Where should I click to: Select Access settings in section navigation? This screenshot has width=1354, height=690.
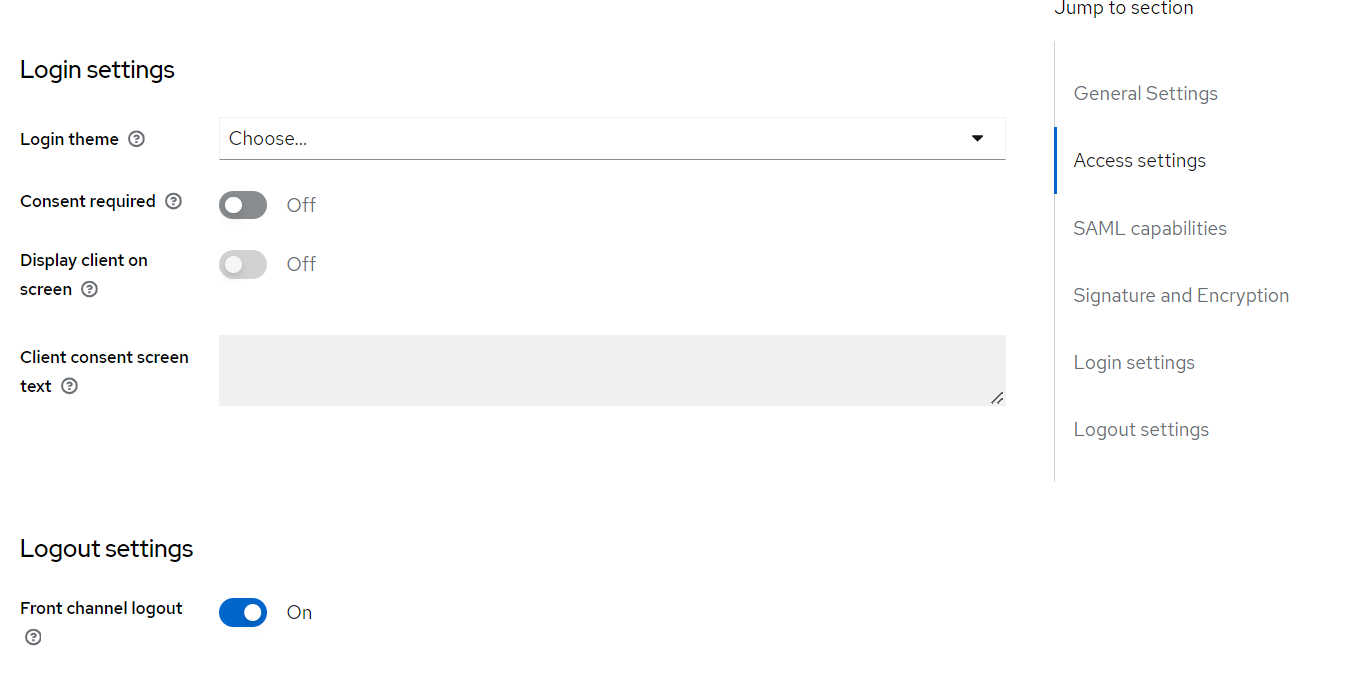point(1139,161)
